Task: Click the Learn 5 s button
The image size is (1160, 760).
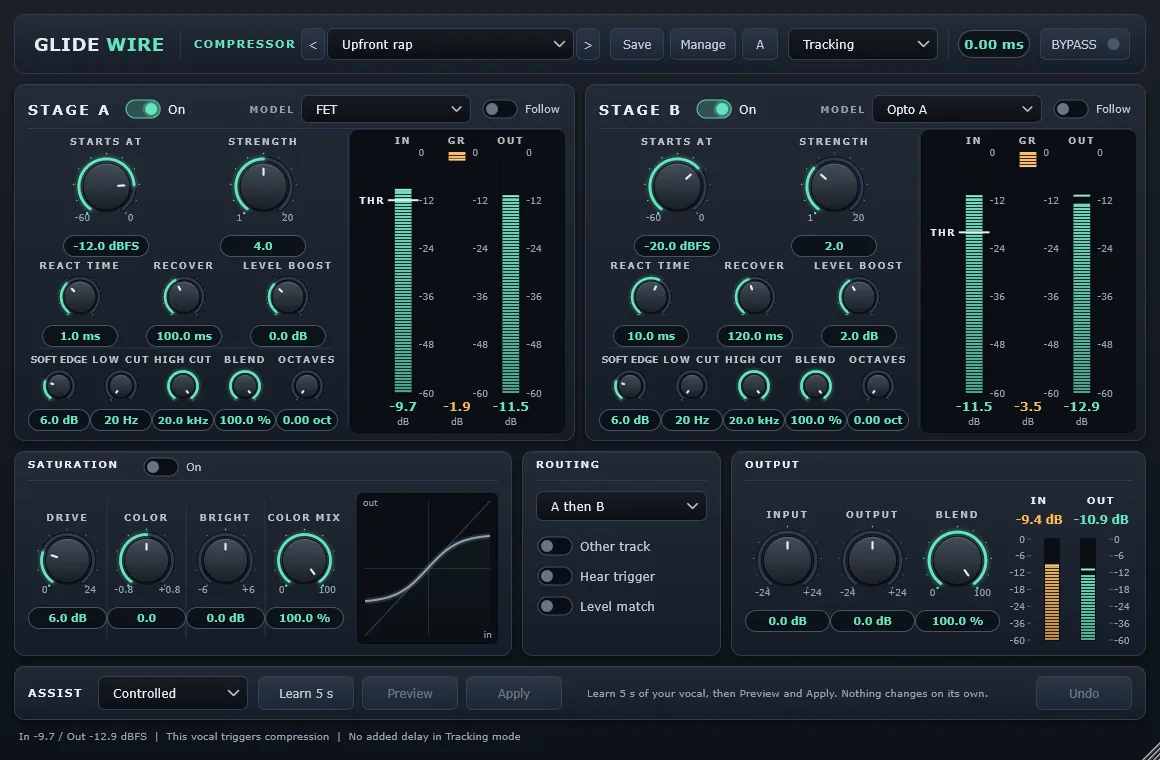Action: coord(306,693)
